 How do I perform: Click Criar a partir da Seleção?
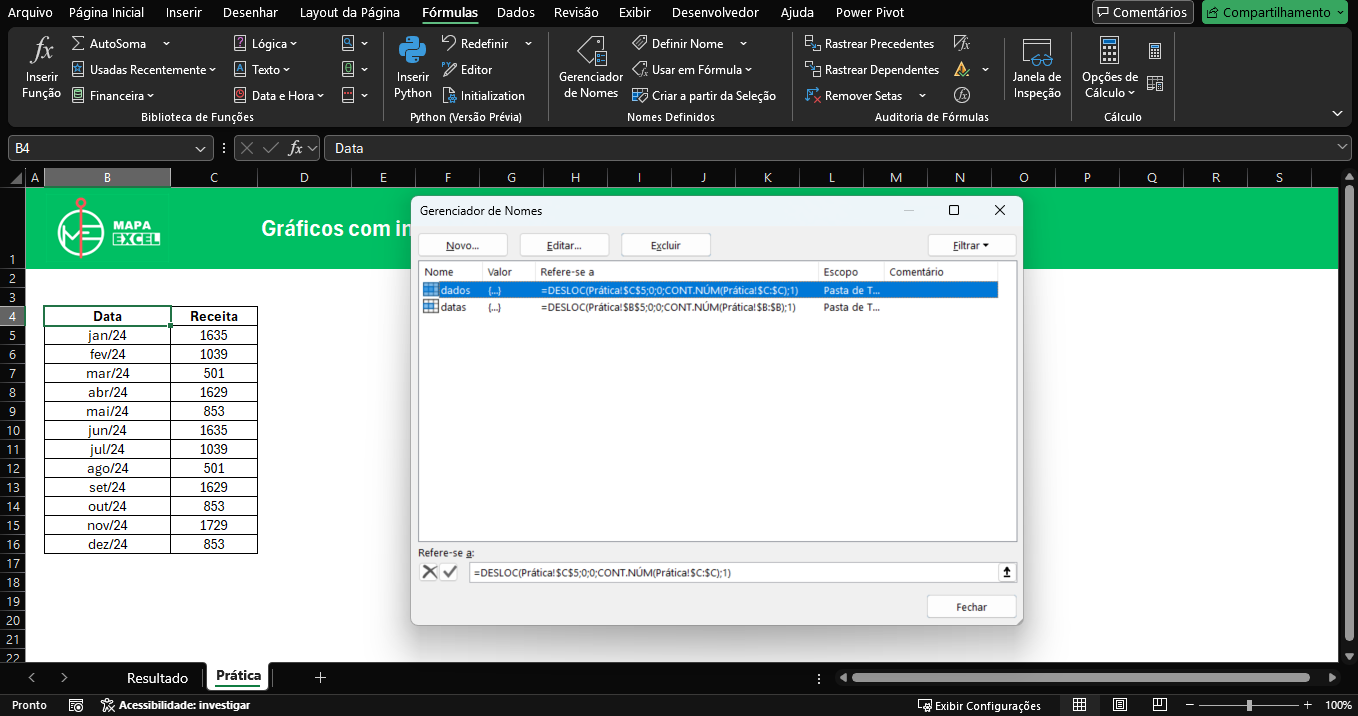pos(704,96)
